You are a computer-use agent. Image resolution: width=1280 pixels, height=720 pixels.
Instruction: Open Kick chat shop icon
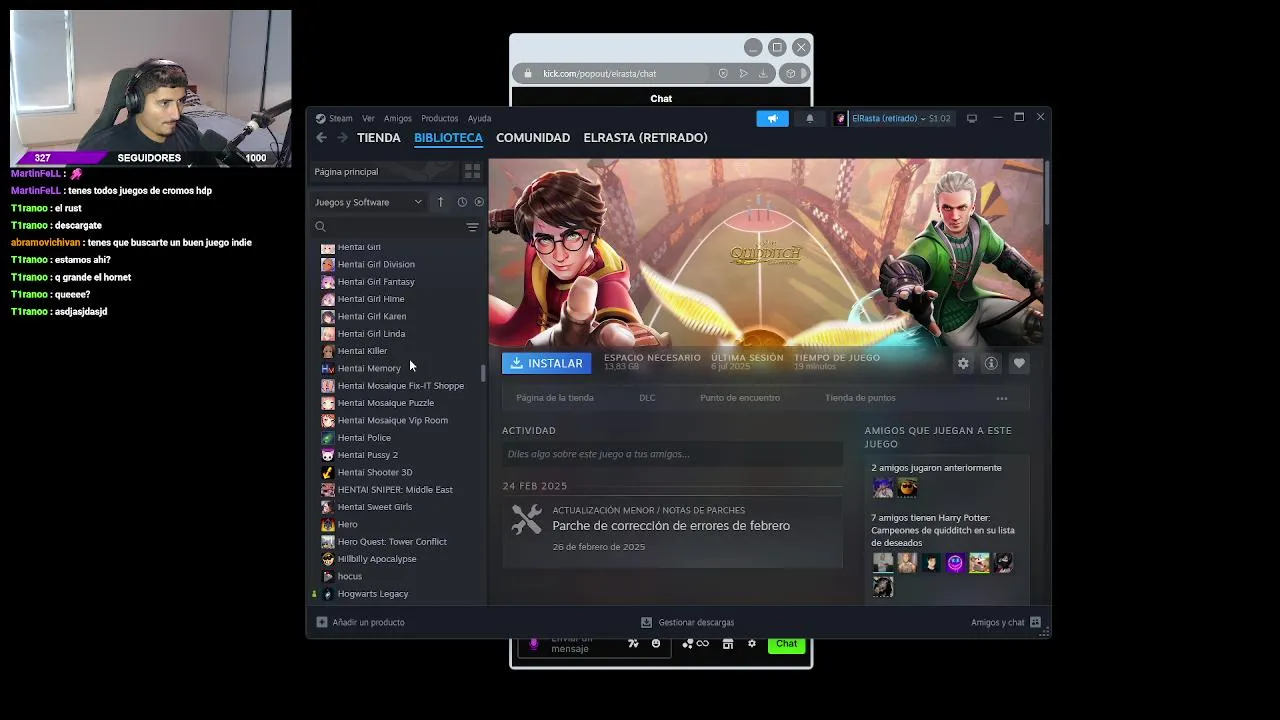[728, 644]
